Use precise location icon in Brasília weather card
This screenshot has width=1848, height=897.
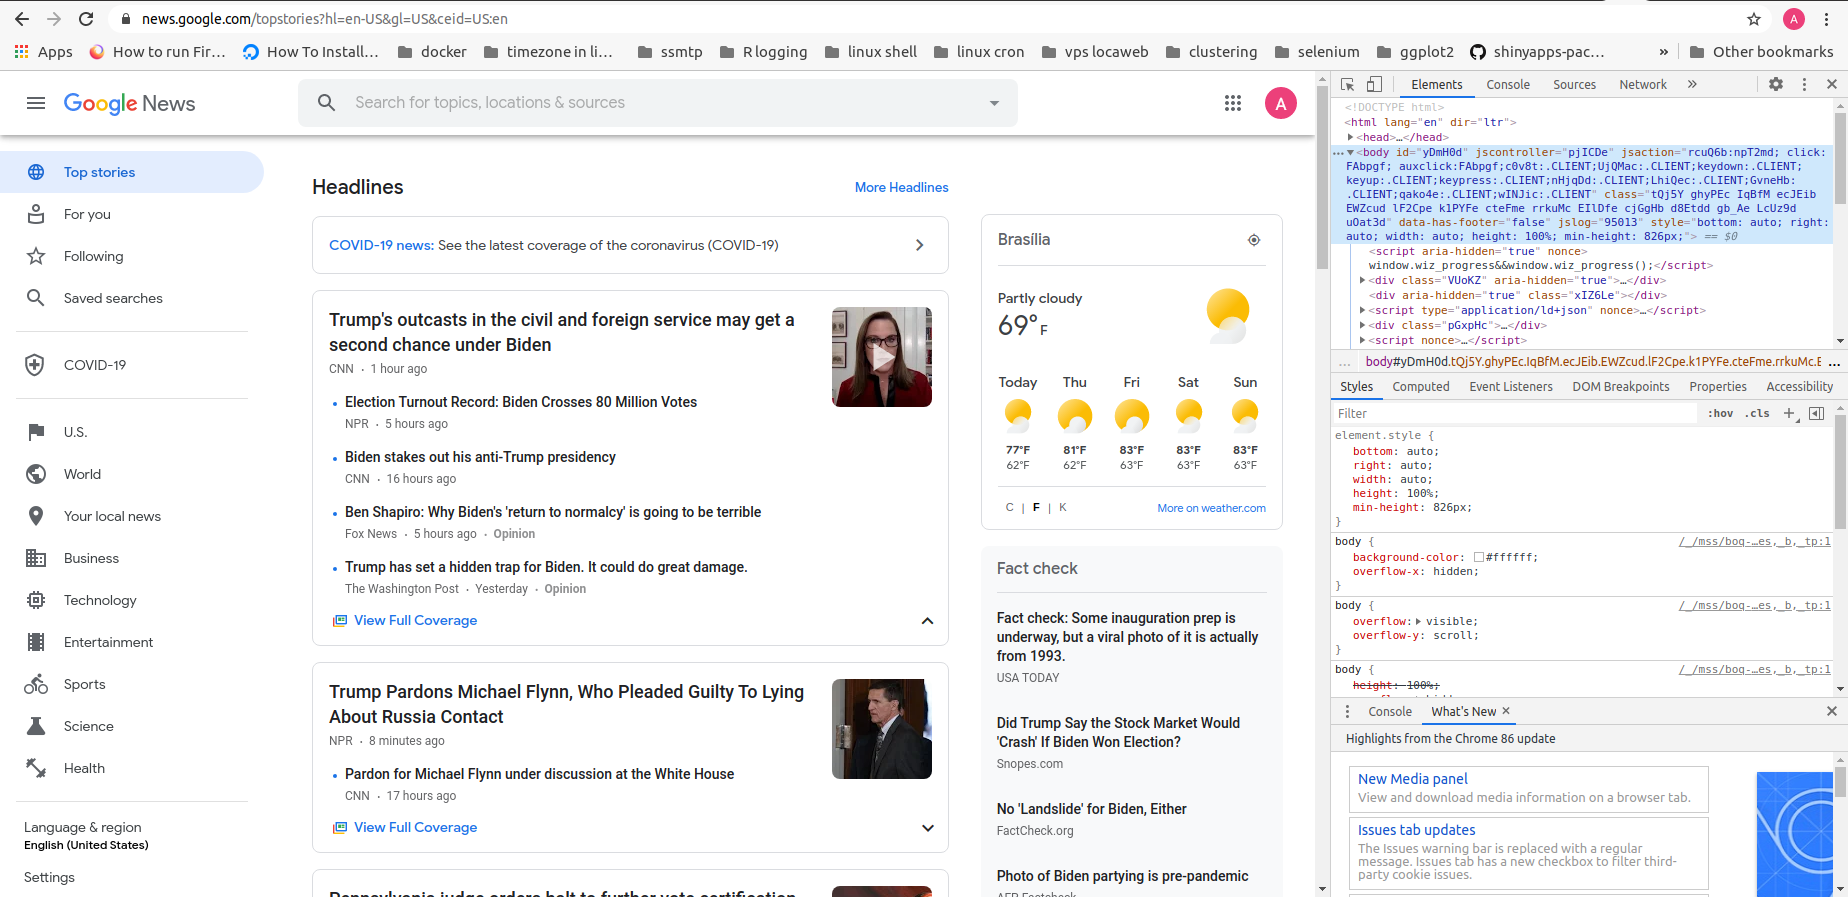pos(1254,240)
